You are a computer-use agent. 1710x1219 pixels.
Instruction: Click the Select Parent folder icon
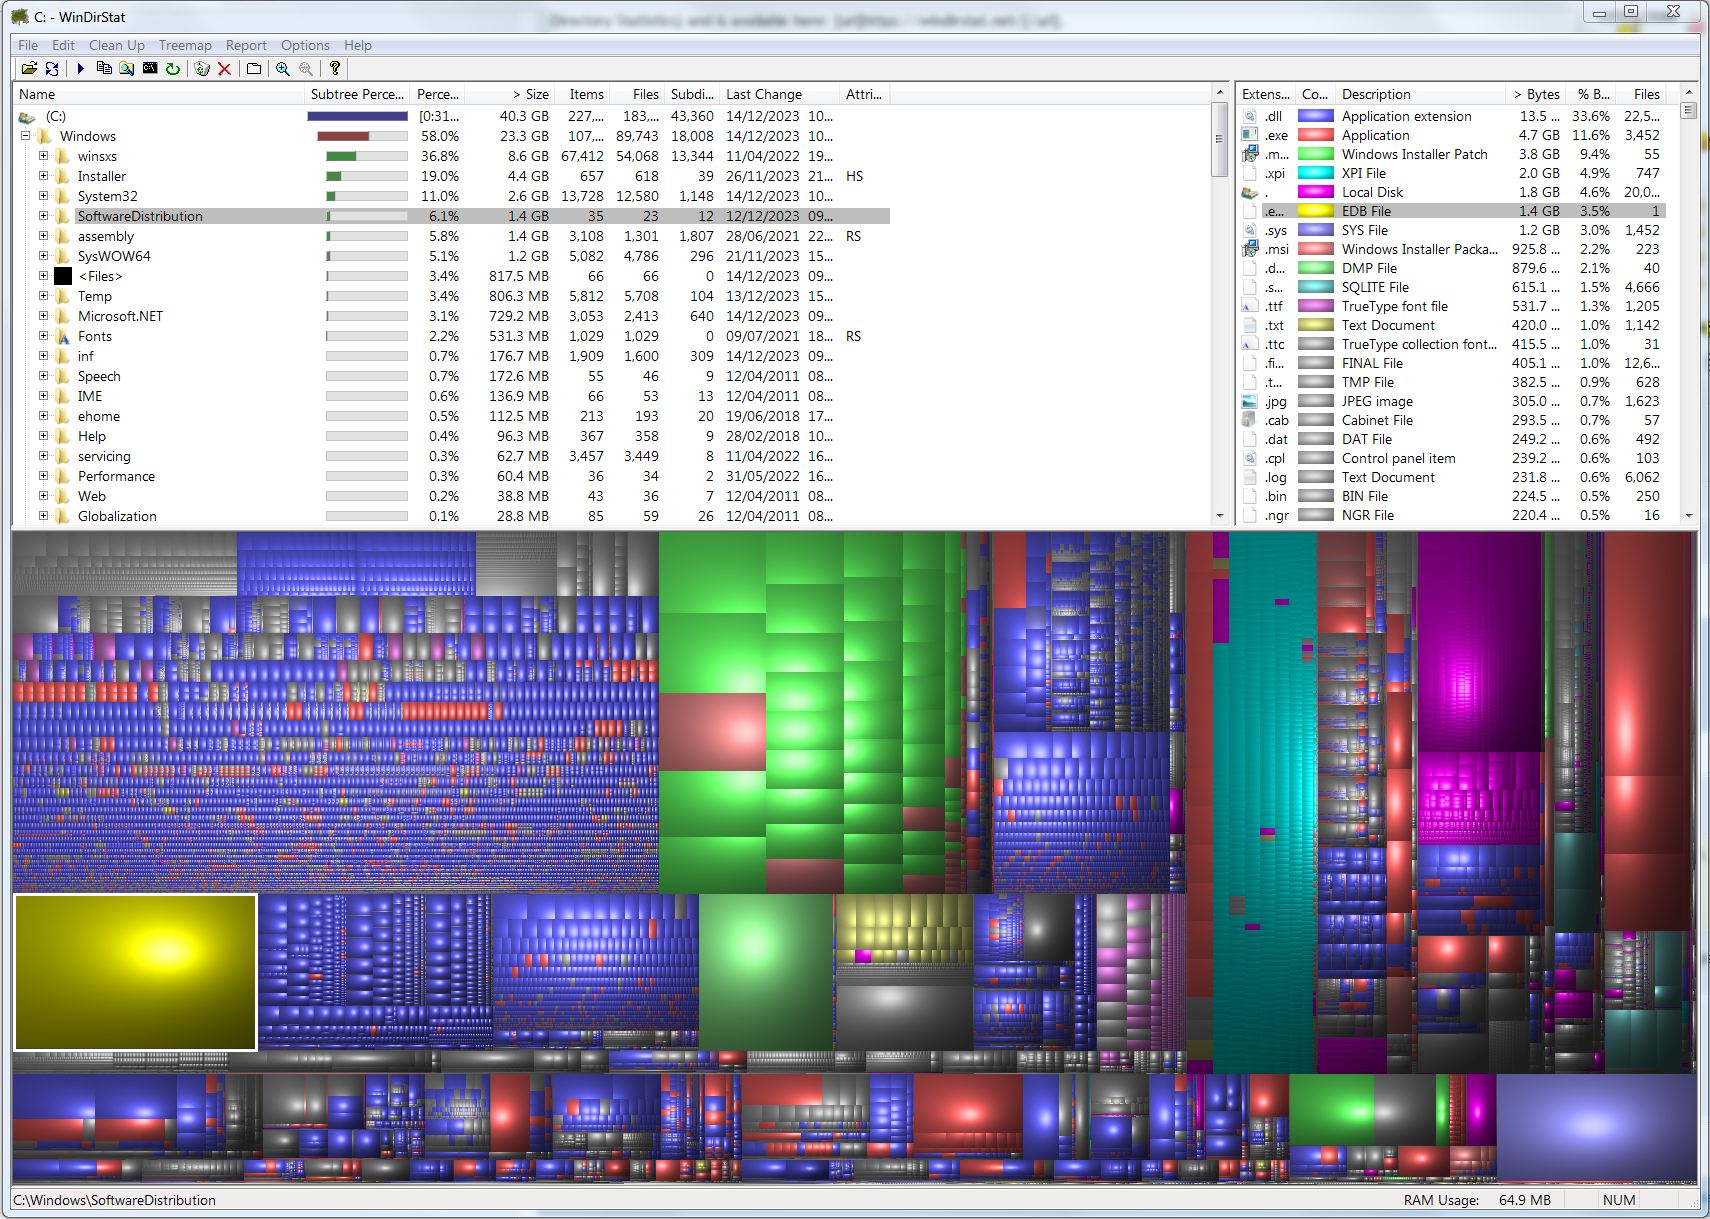(254, 68)
